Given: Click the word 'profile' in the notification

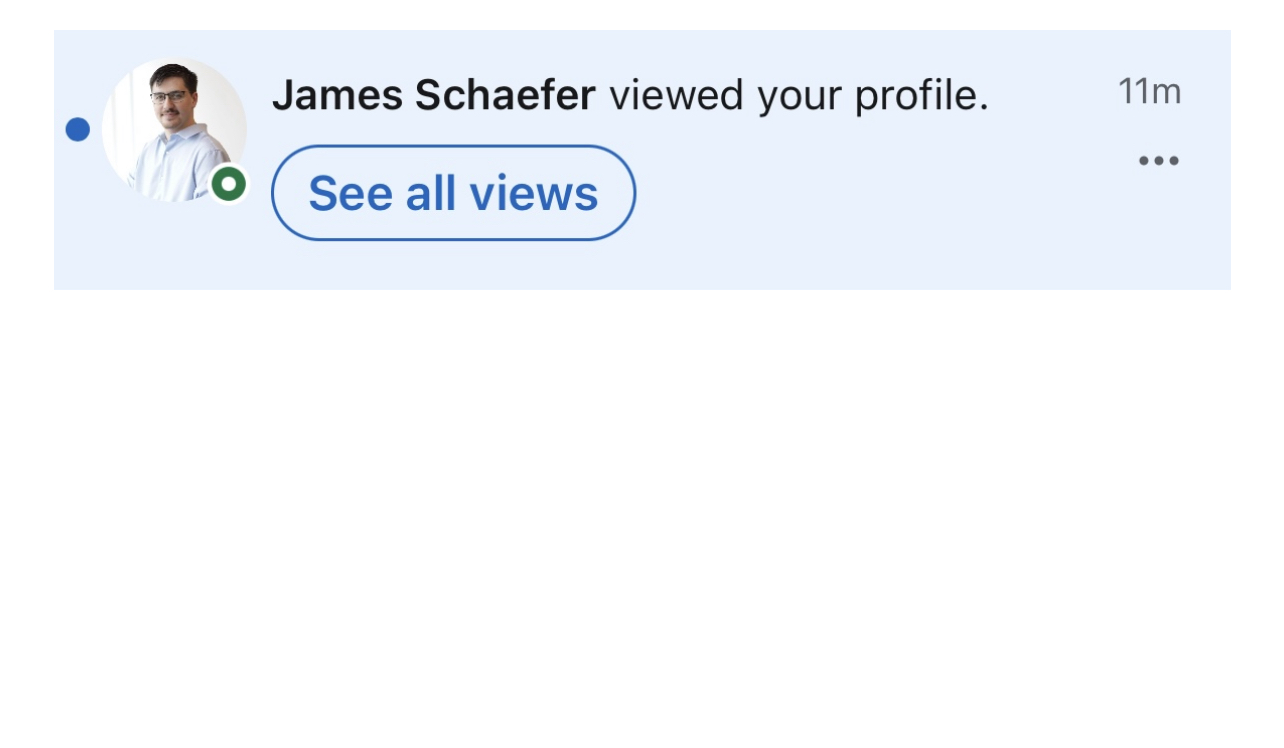Looking at the screenshot, I should pyautogui.click(x=920, y=96).
